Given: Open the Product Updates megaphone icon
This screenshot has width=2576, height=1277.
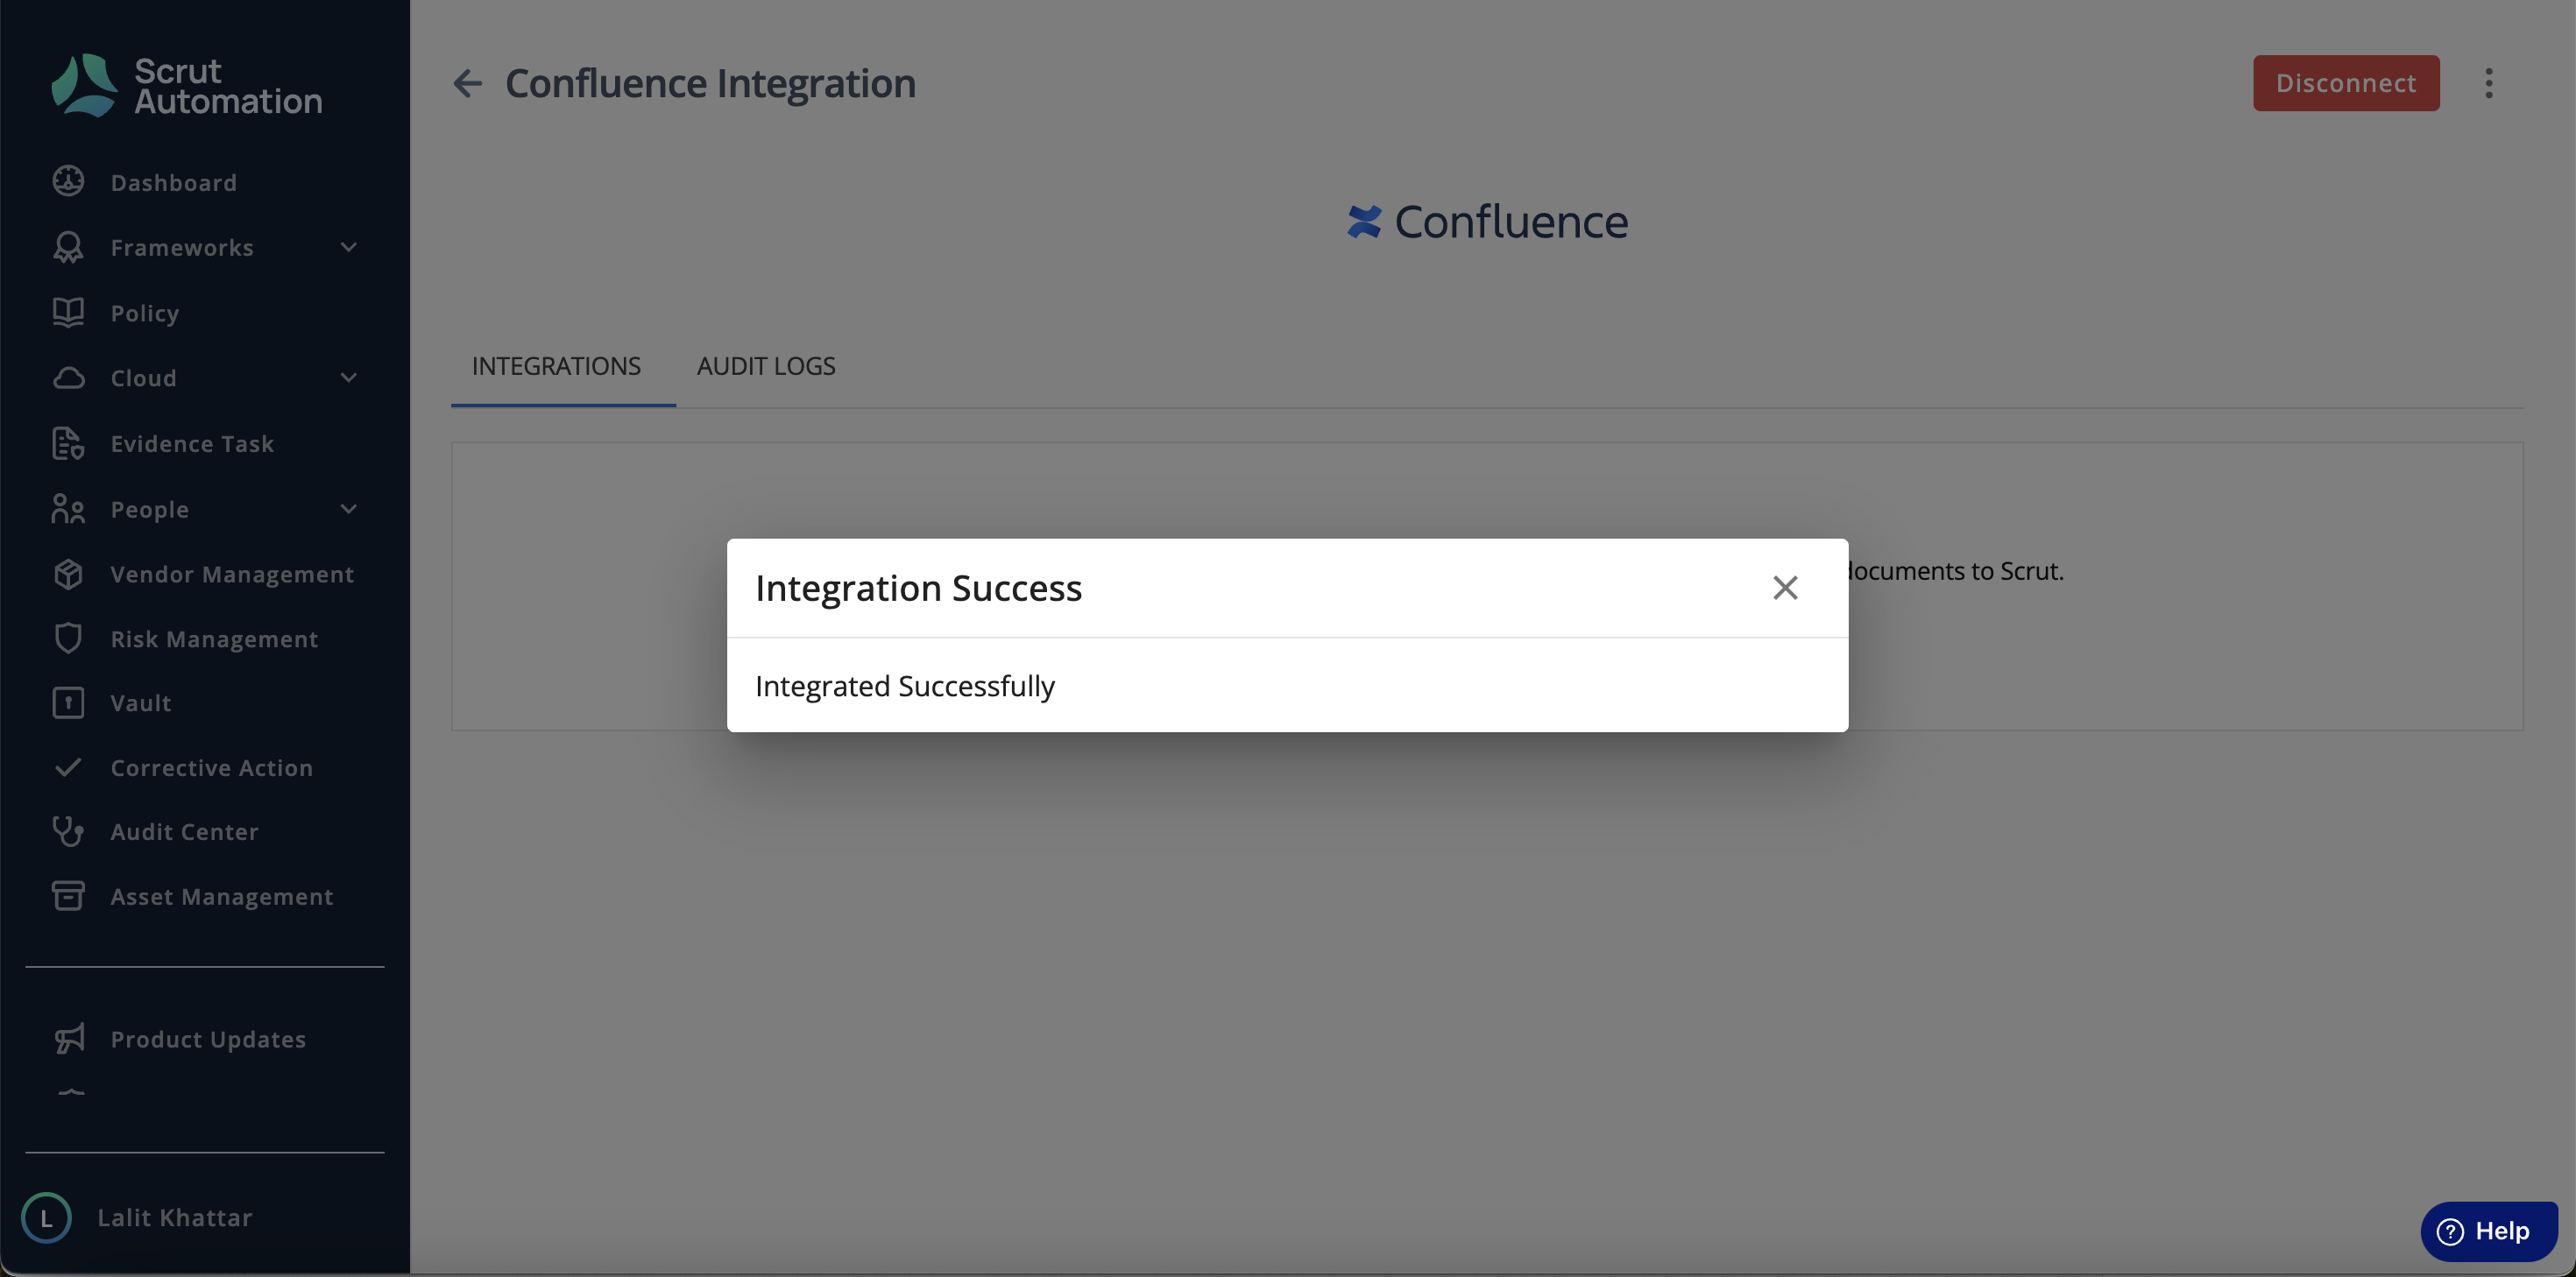Looking at the screenshot, I should pyautogui.click(x=68, y=1039).
